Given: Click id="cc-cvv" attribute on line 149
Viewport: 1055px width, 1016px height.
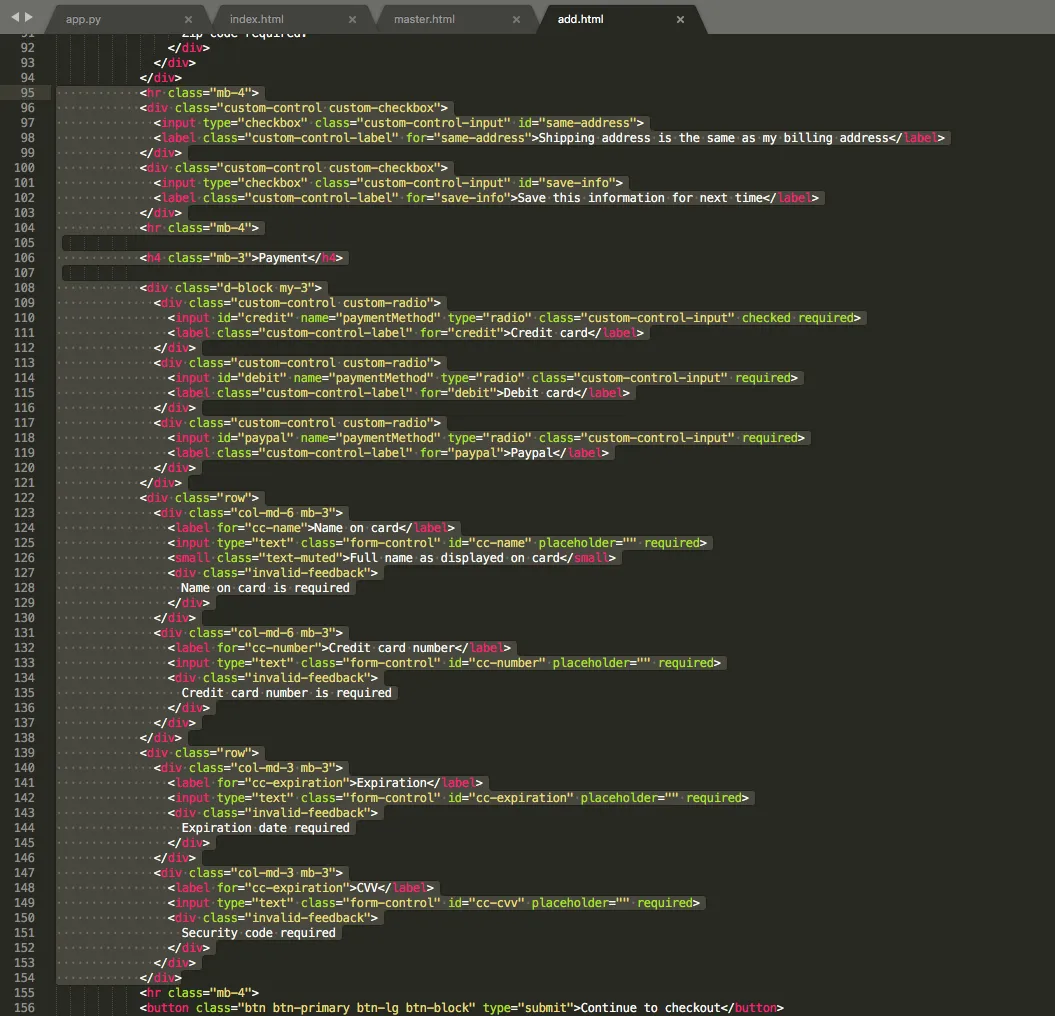Looking at the screenshot, I should point(486,903).
